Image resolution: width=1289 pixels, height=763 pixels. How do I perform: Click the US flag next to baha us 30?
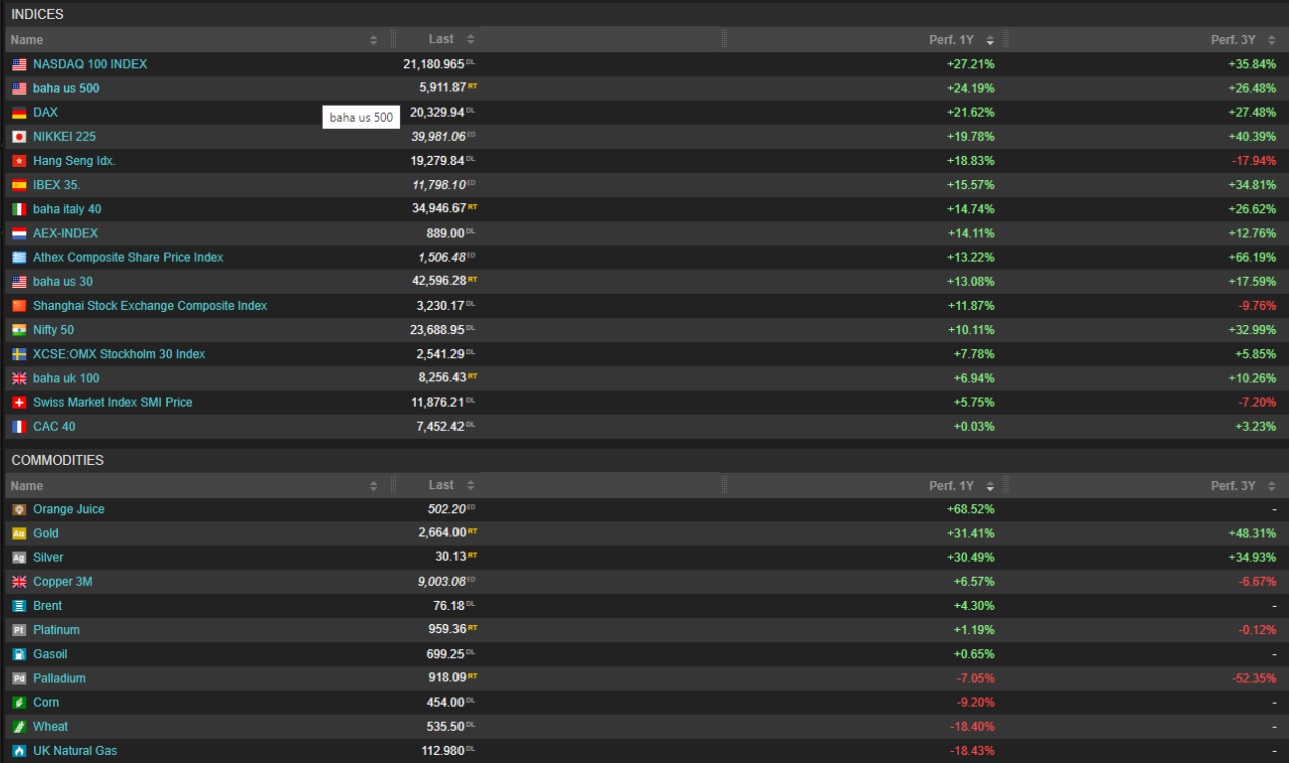click(19, 282)
